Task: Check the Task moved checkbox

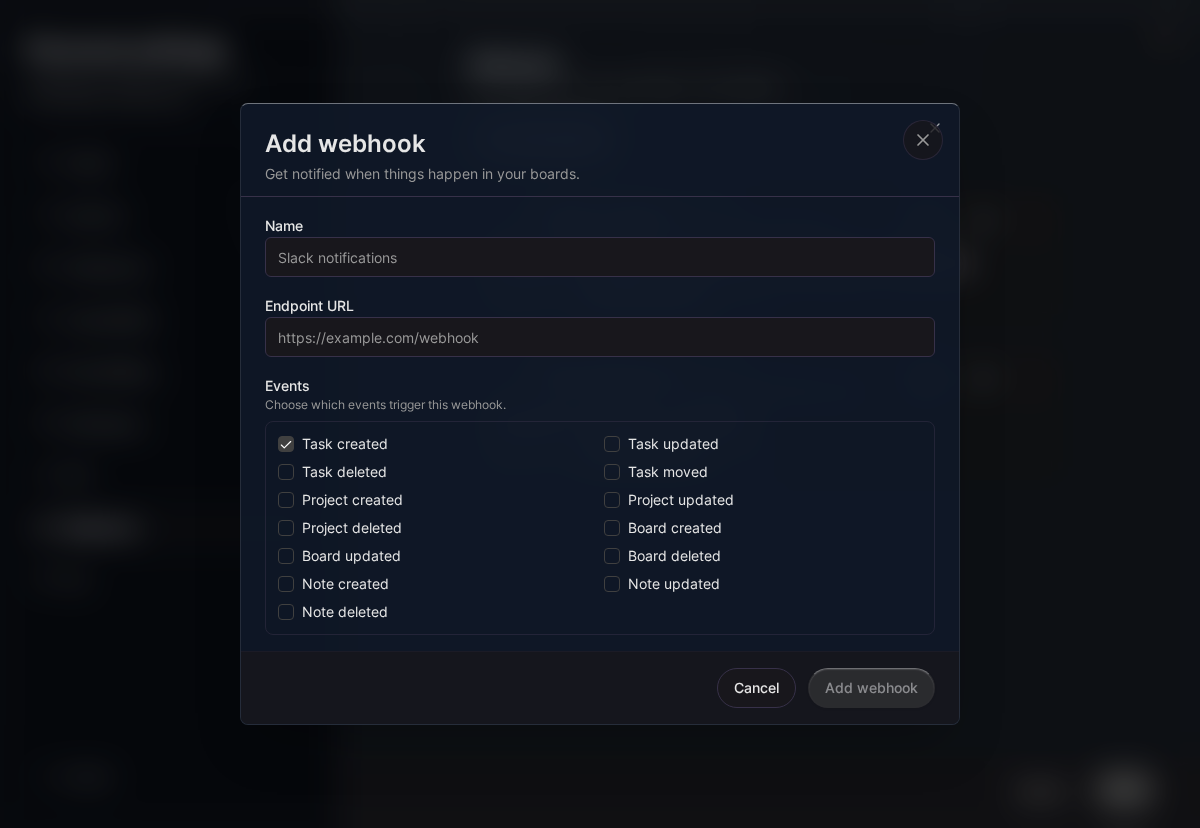Action: click(612, 472)
